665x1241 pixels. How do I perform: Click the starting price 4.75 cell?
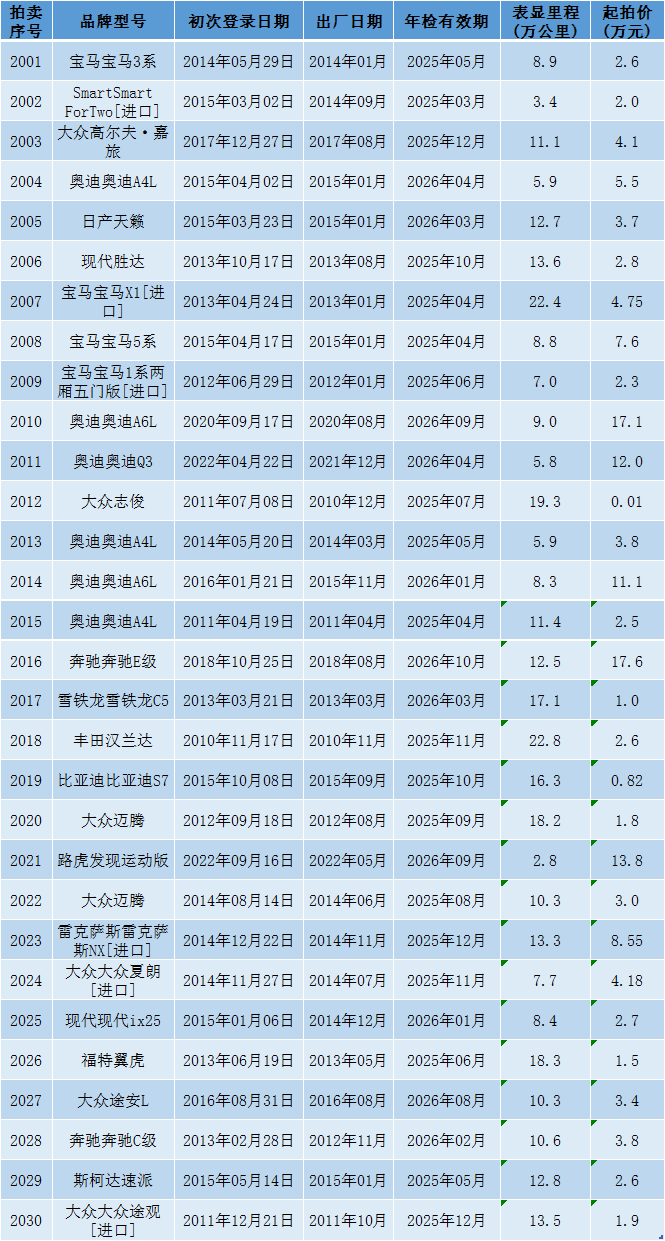[x=627, y=301]
